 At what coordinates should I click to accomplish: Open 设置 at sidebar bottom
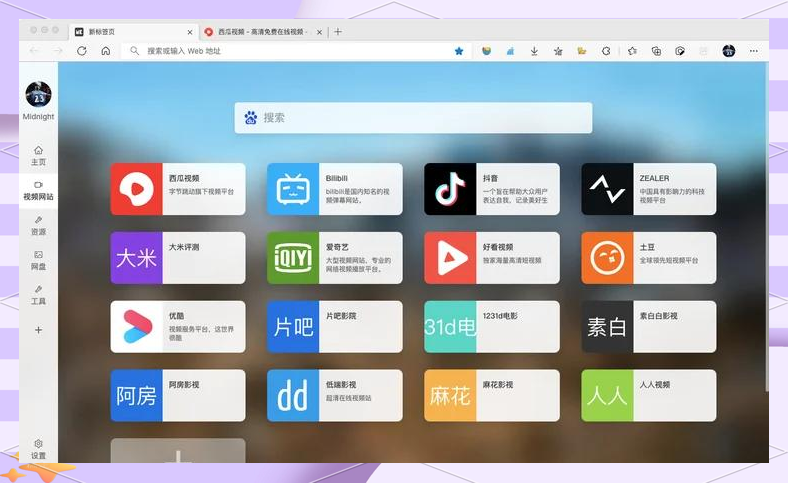tap(38, 449)
